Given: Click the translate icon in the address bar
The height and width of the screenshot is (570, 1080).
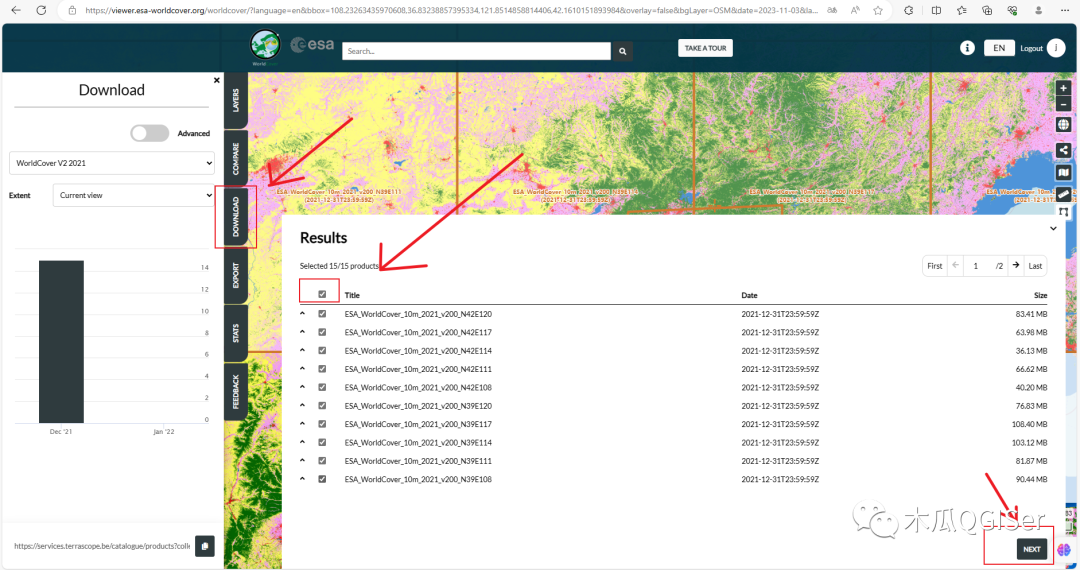Looking at the screenshot, I should (x=832, y=10).
